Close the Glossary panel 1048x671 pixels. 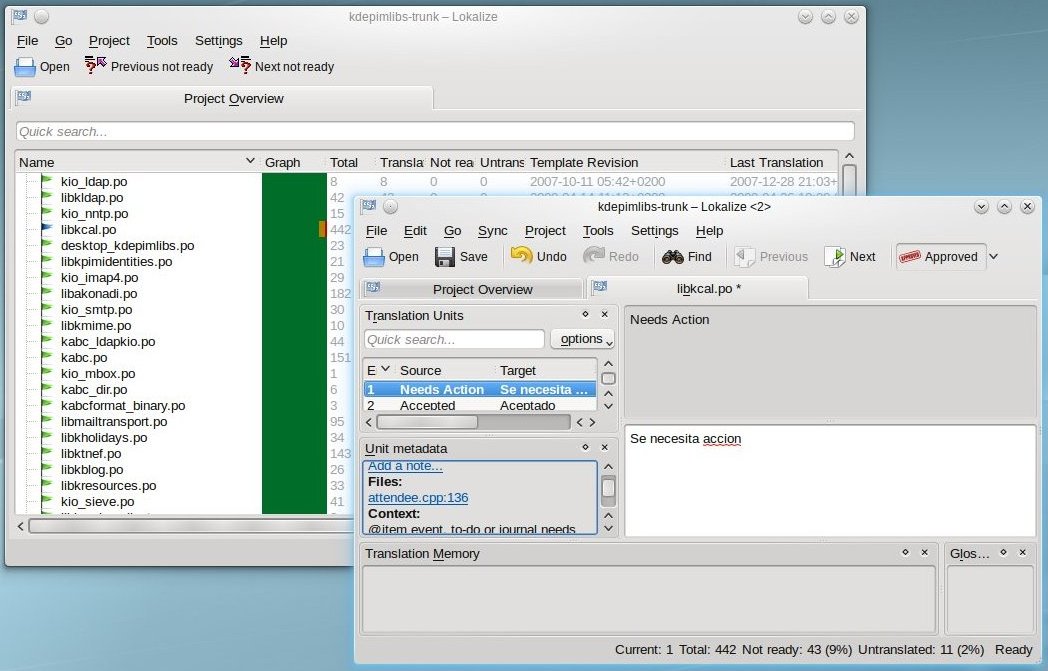[x=1023, y=552]
